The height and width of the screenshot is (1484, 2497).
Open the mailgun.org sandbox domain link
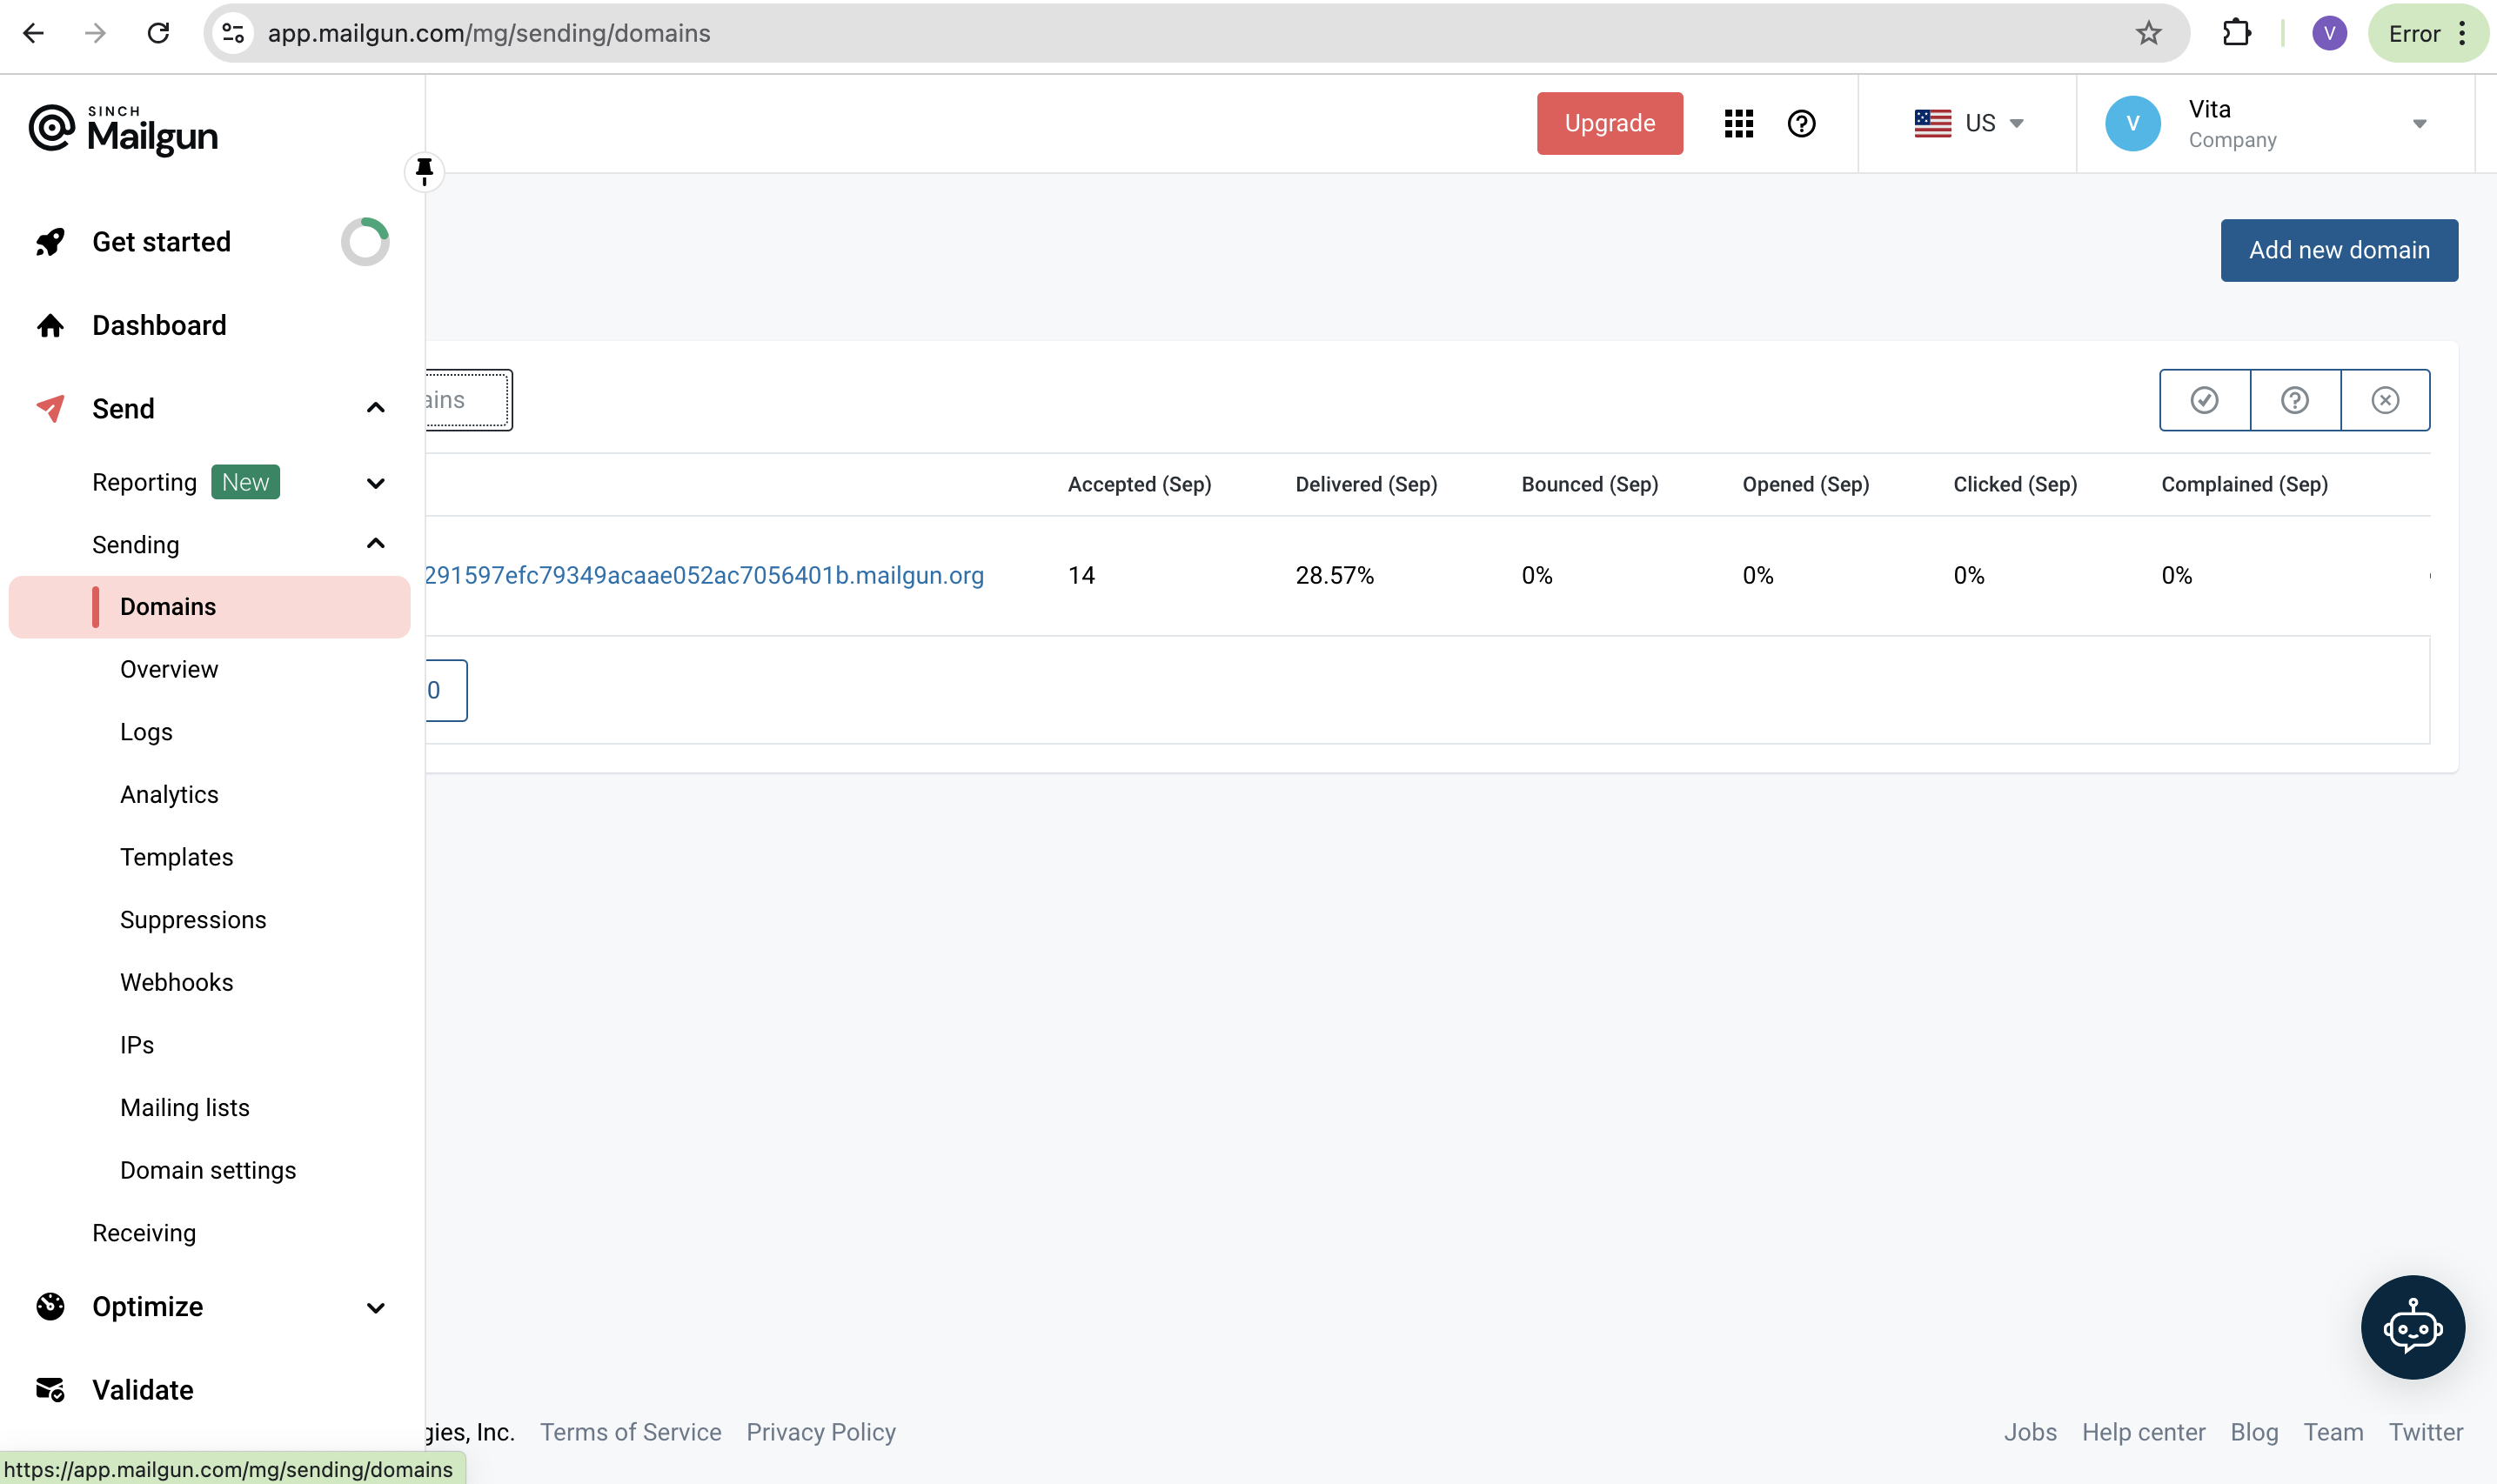click(704, 575)
